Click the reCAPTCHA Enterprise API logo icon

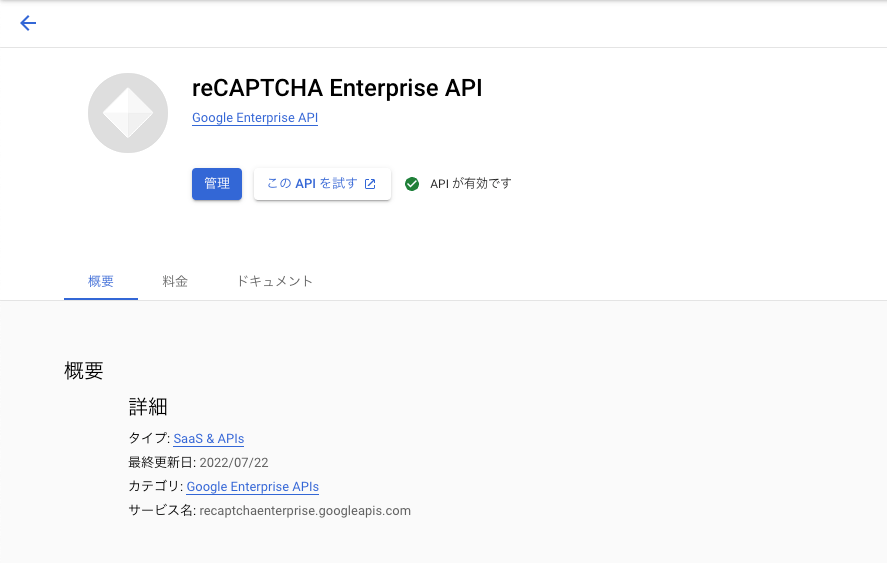point(128,113)
